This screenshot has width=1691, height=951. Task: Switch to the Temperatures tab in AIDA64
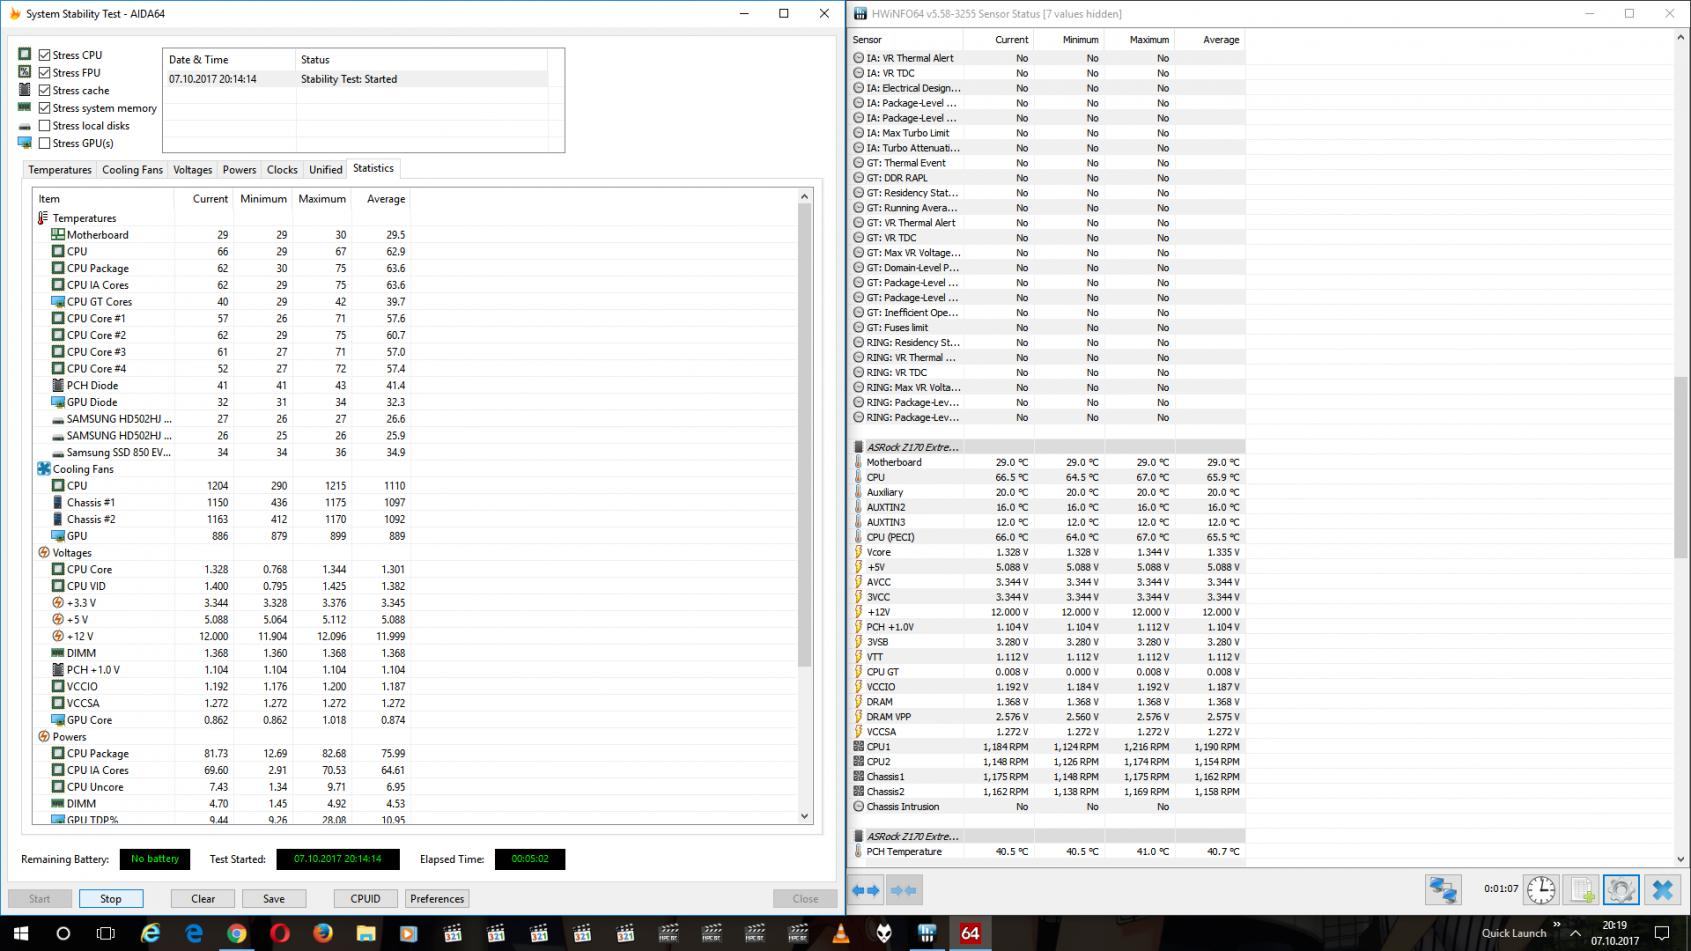60,170
